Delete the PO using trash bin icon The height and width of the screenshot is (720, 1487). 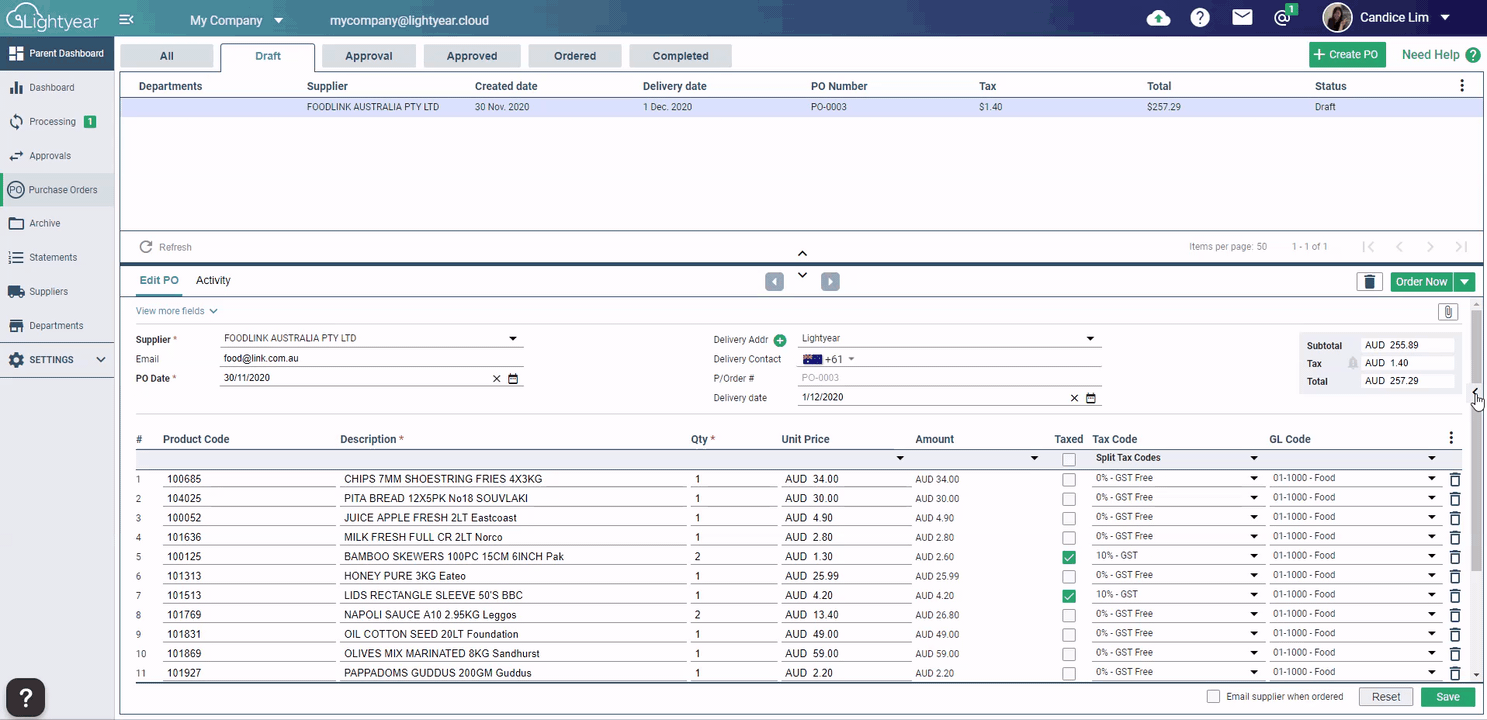point(1369,282)
